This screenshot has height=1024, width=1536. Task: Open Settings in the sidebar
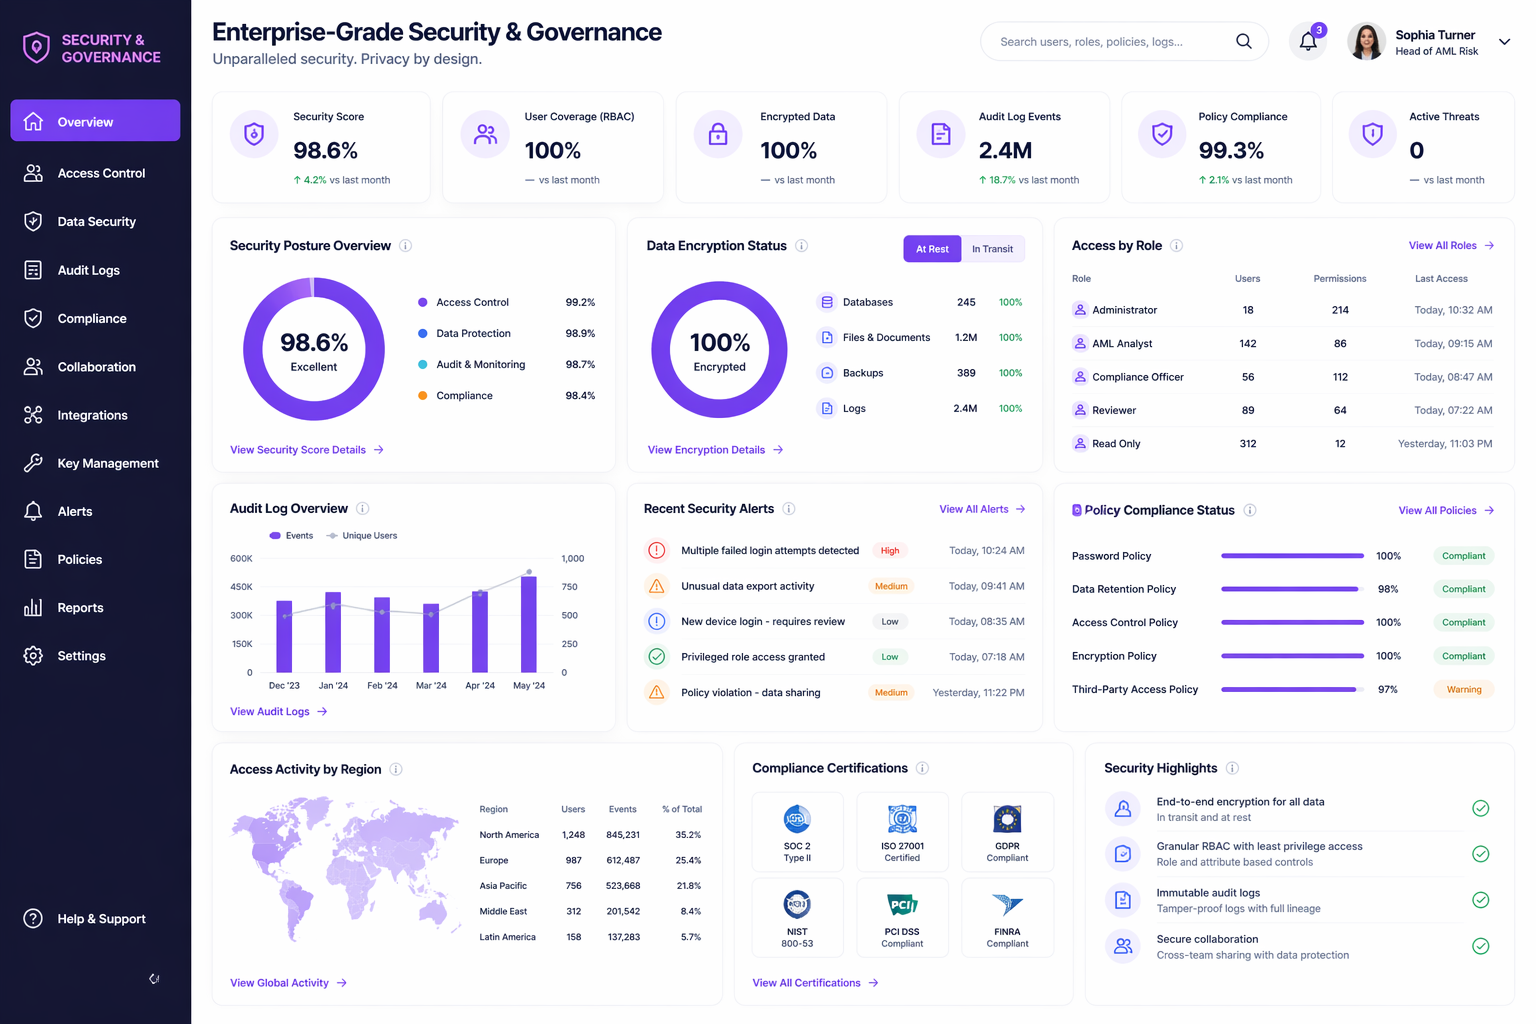tap(95, 656)
